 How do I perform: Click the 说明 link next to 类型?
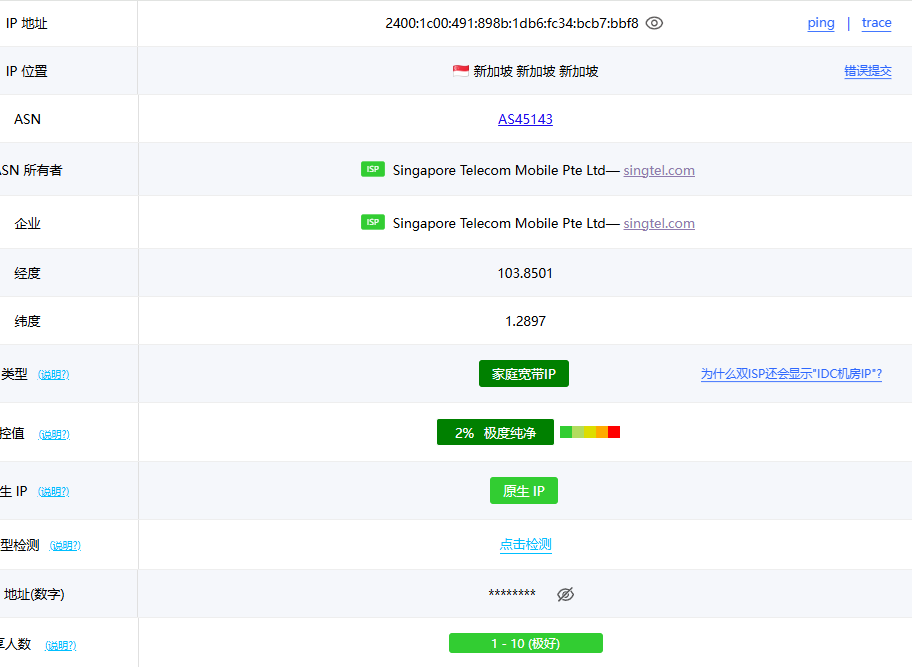point(54,375)
